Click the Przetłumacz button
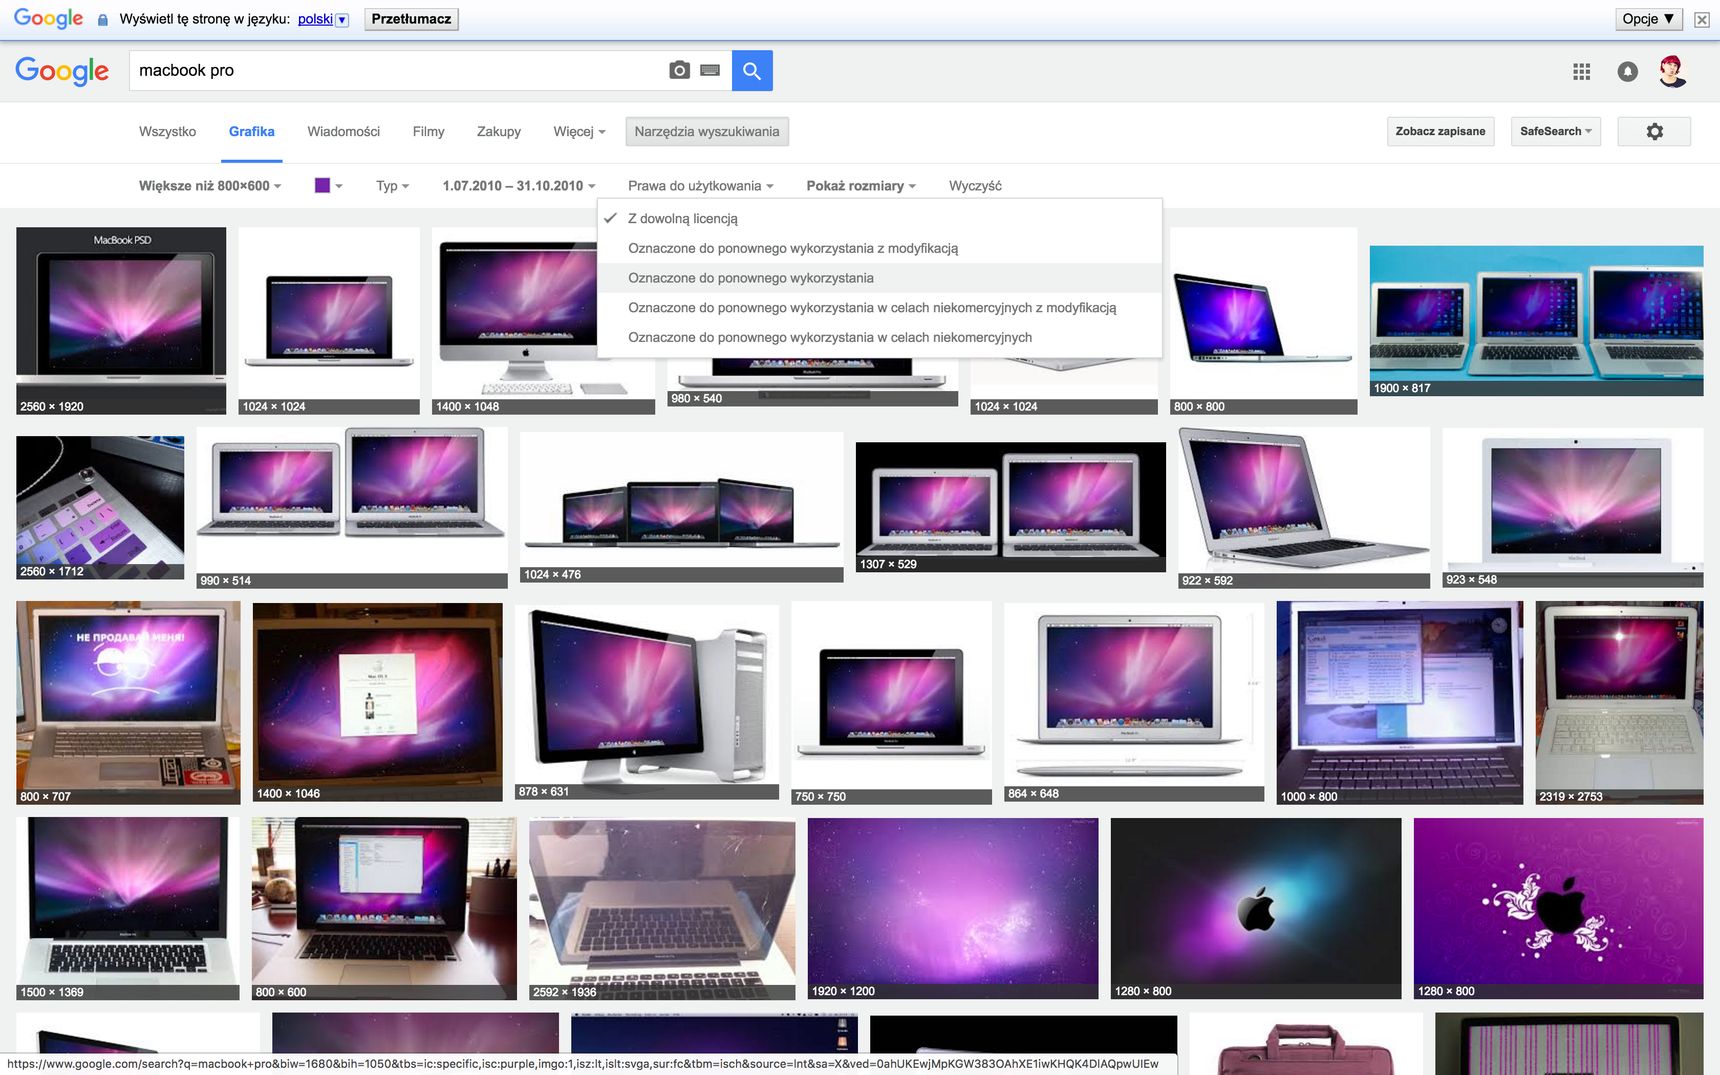 click(411, 19)
